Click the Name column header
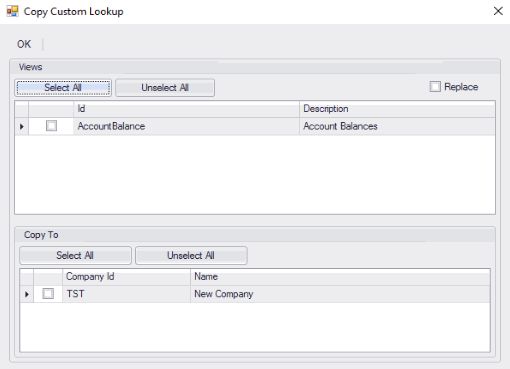This screenshot has width=510, height=369. pyautogui.click(x=340, y=277)
